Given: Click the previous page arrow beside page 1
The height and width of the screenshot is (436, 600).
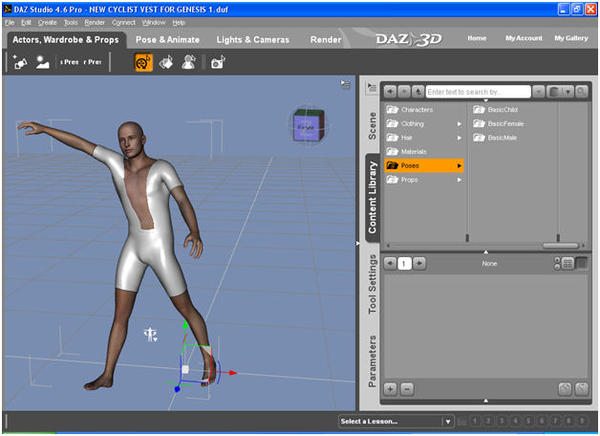Looking at the screenshot, I should [390, 263].
